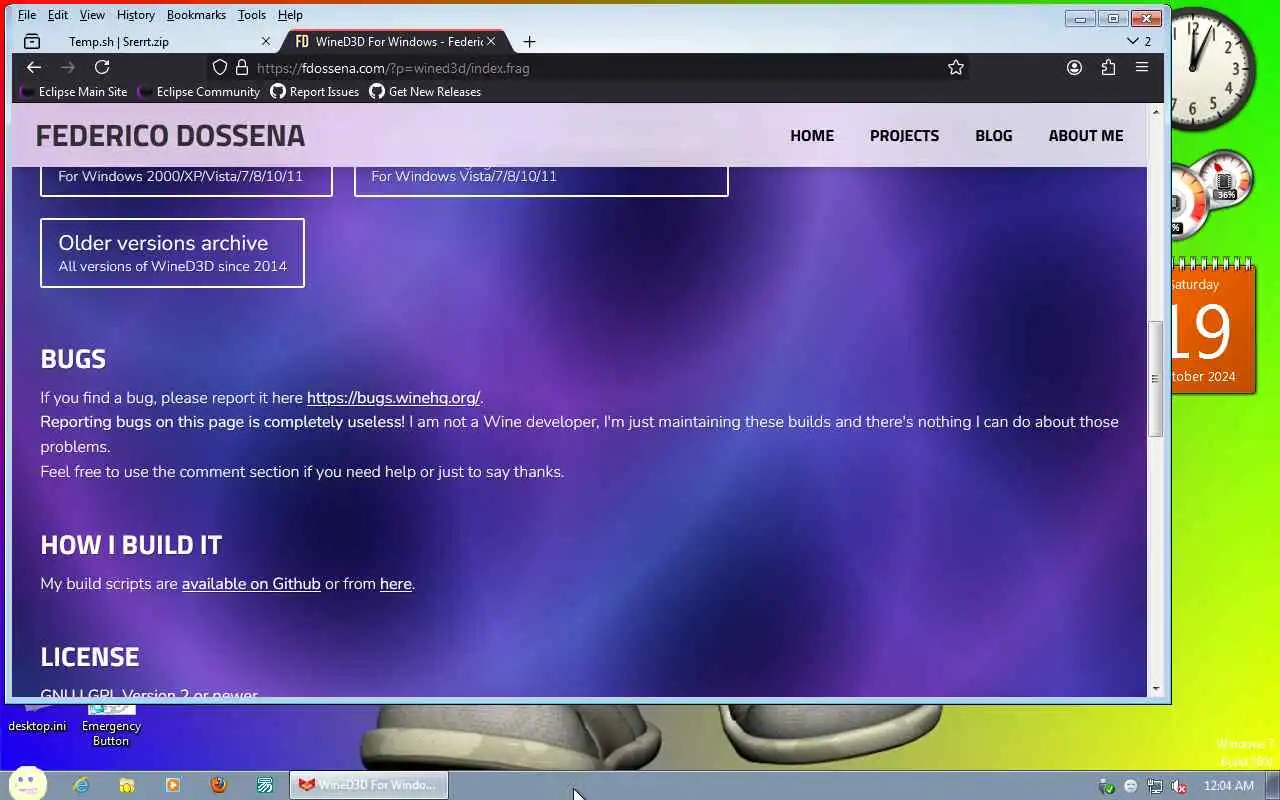
Task: Click the page vertical scrollbar thumb
Action: (x=1155, y=378)
